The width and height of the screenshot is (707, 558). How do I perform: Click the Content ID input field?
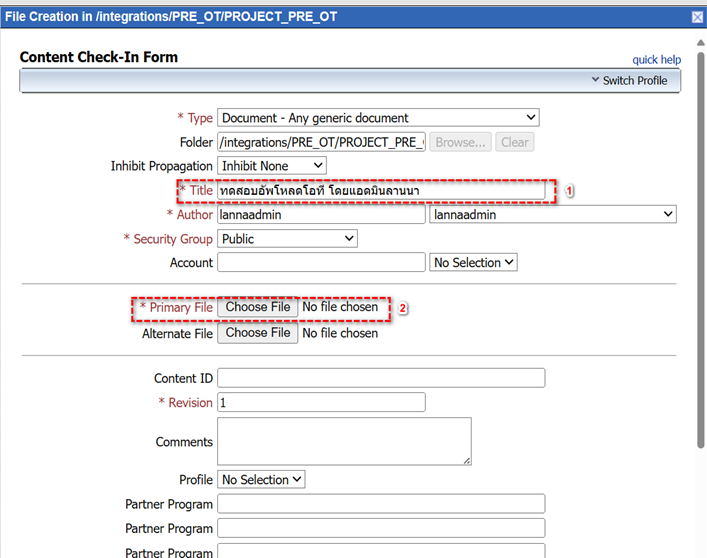pyautogui.click(x=381, y=378)
